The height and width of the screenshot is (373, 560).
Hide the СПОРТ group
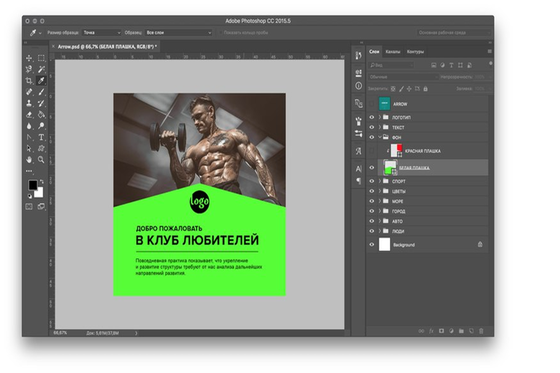[x=372, y=181]
